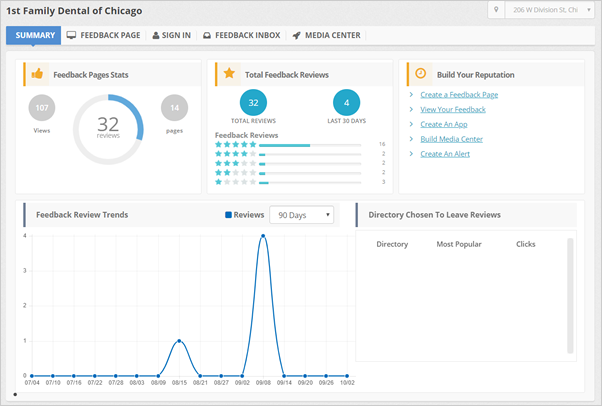Click the star icon beside Total Feedback Reviews
The width and height of the screenshot is (602, 406).
coord(229,73)
